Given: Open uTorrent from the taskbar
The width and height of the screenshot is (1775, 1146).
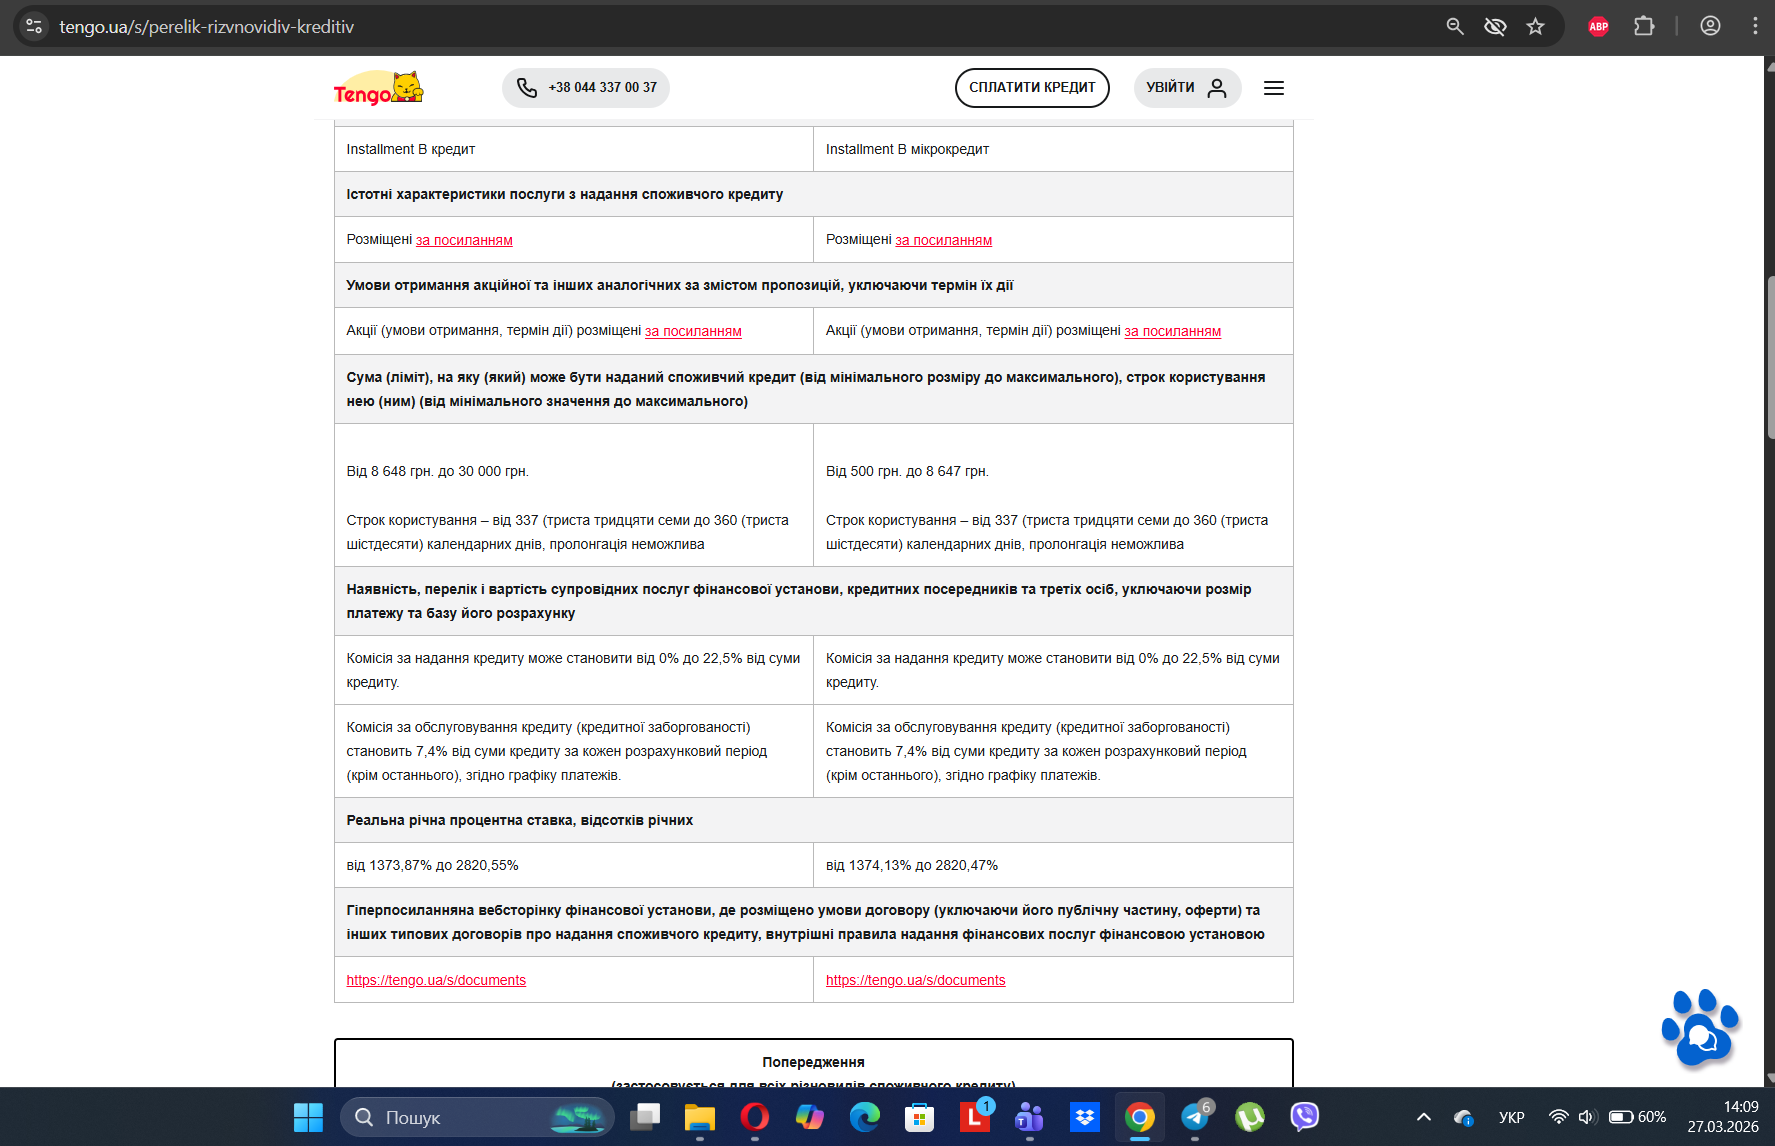Looking at the screenshot, I should coord(1249,1117).
